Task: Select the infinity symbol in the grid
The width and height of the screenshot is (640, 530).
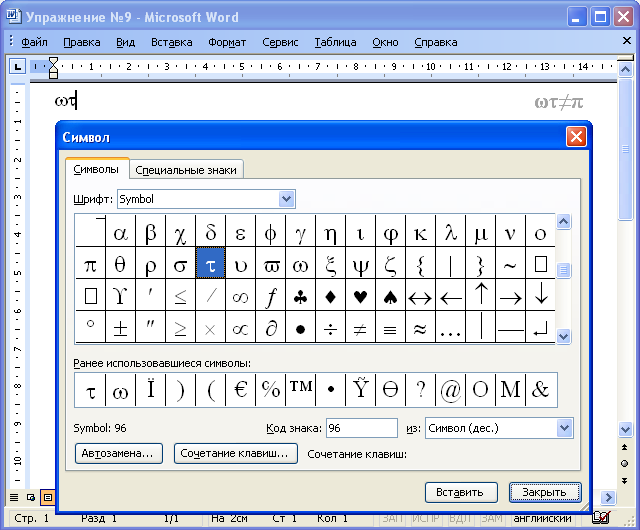Action: (240, 295)
